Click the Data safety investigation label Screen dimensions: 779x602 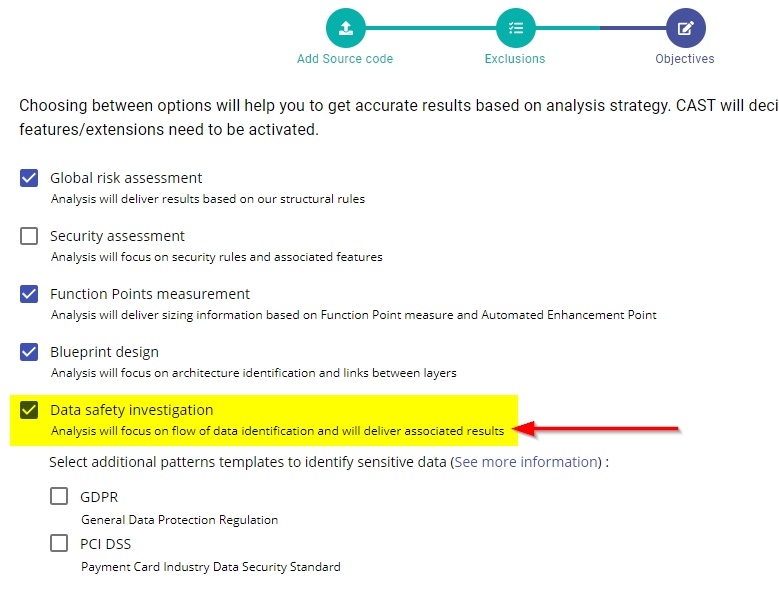pyautogui.click(x=131, y=410)
